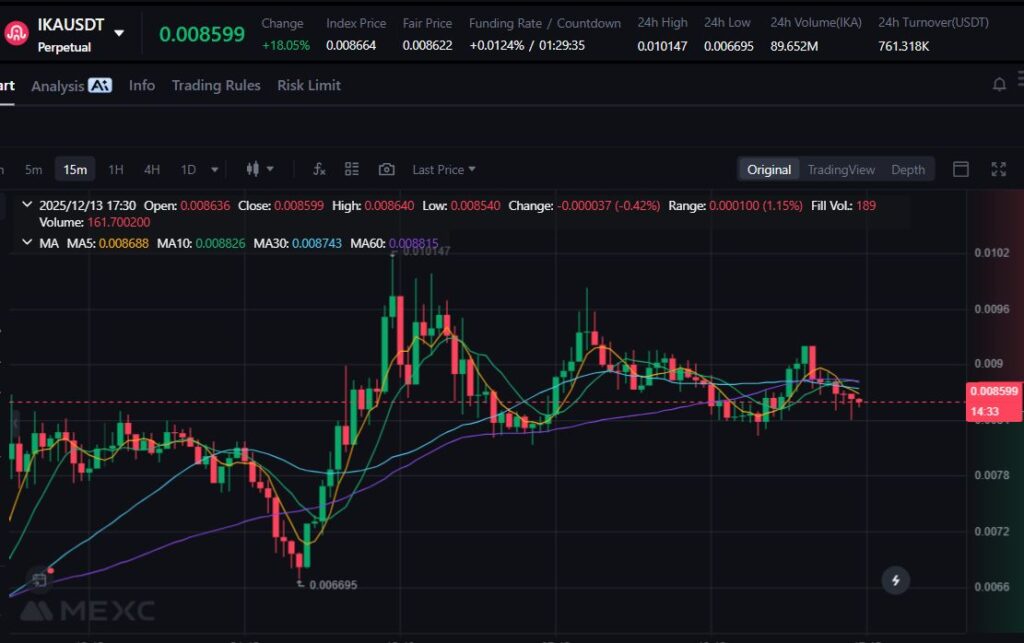Select the 4H timeframe
Screen dimensions: 1024x643
(x=152, y=169)
